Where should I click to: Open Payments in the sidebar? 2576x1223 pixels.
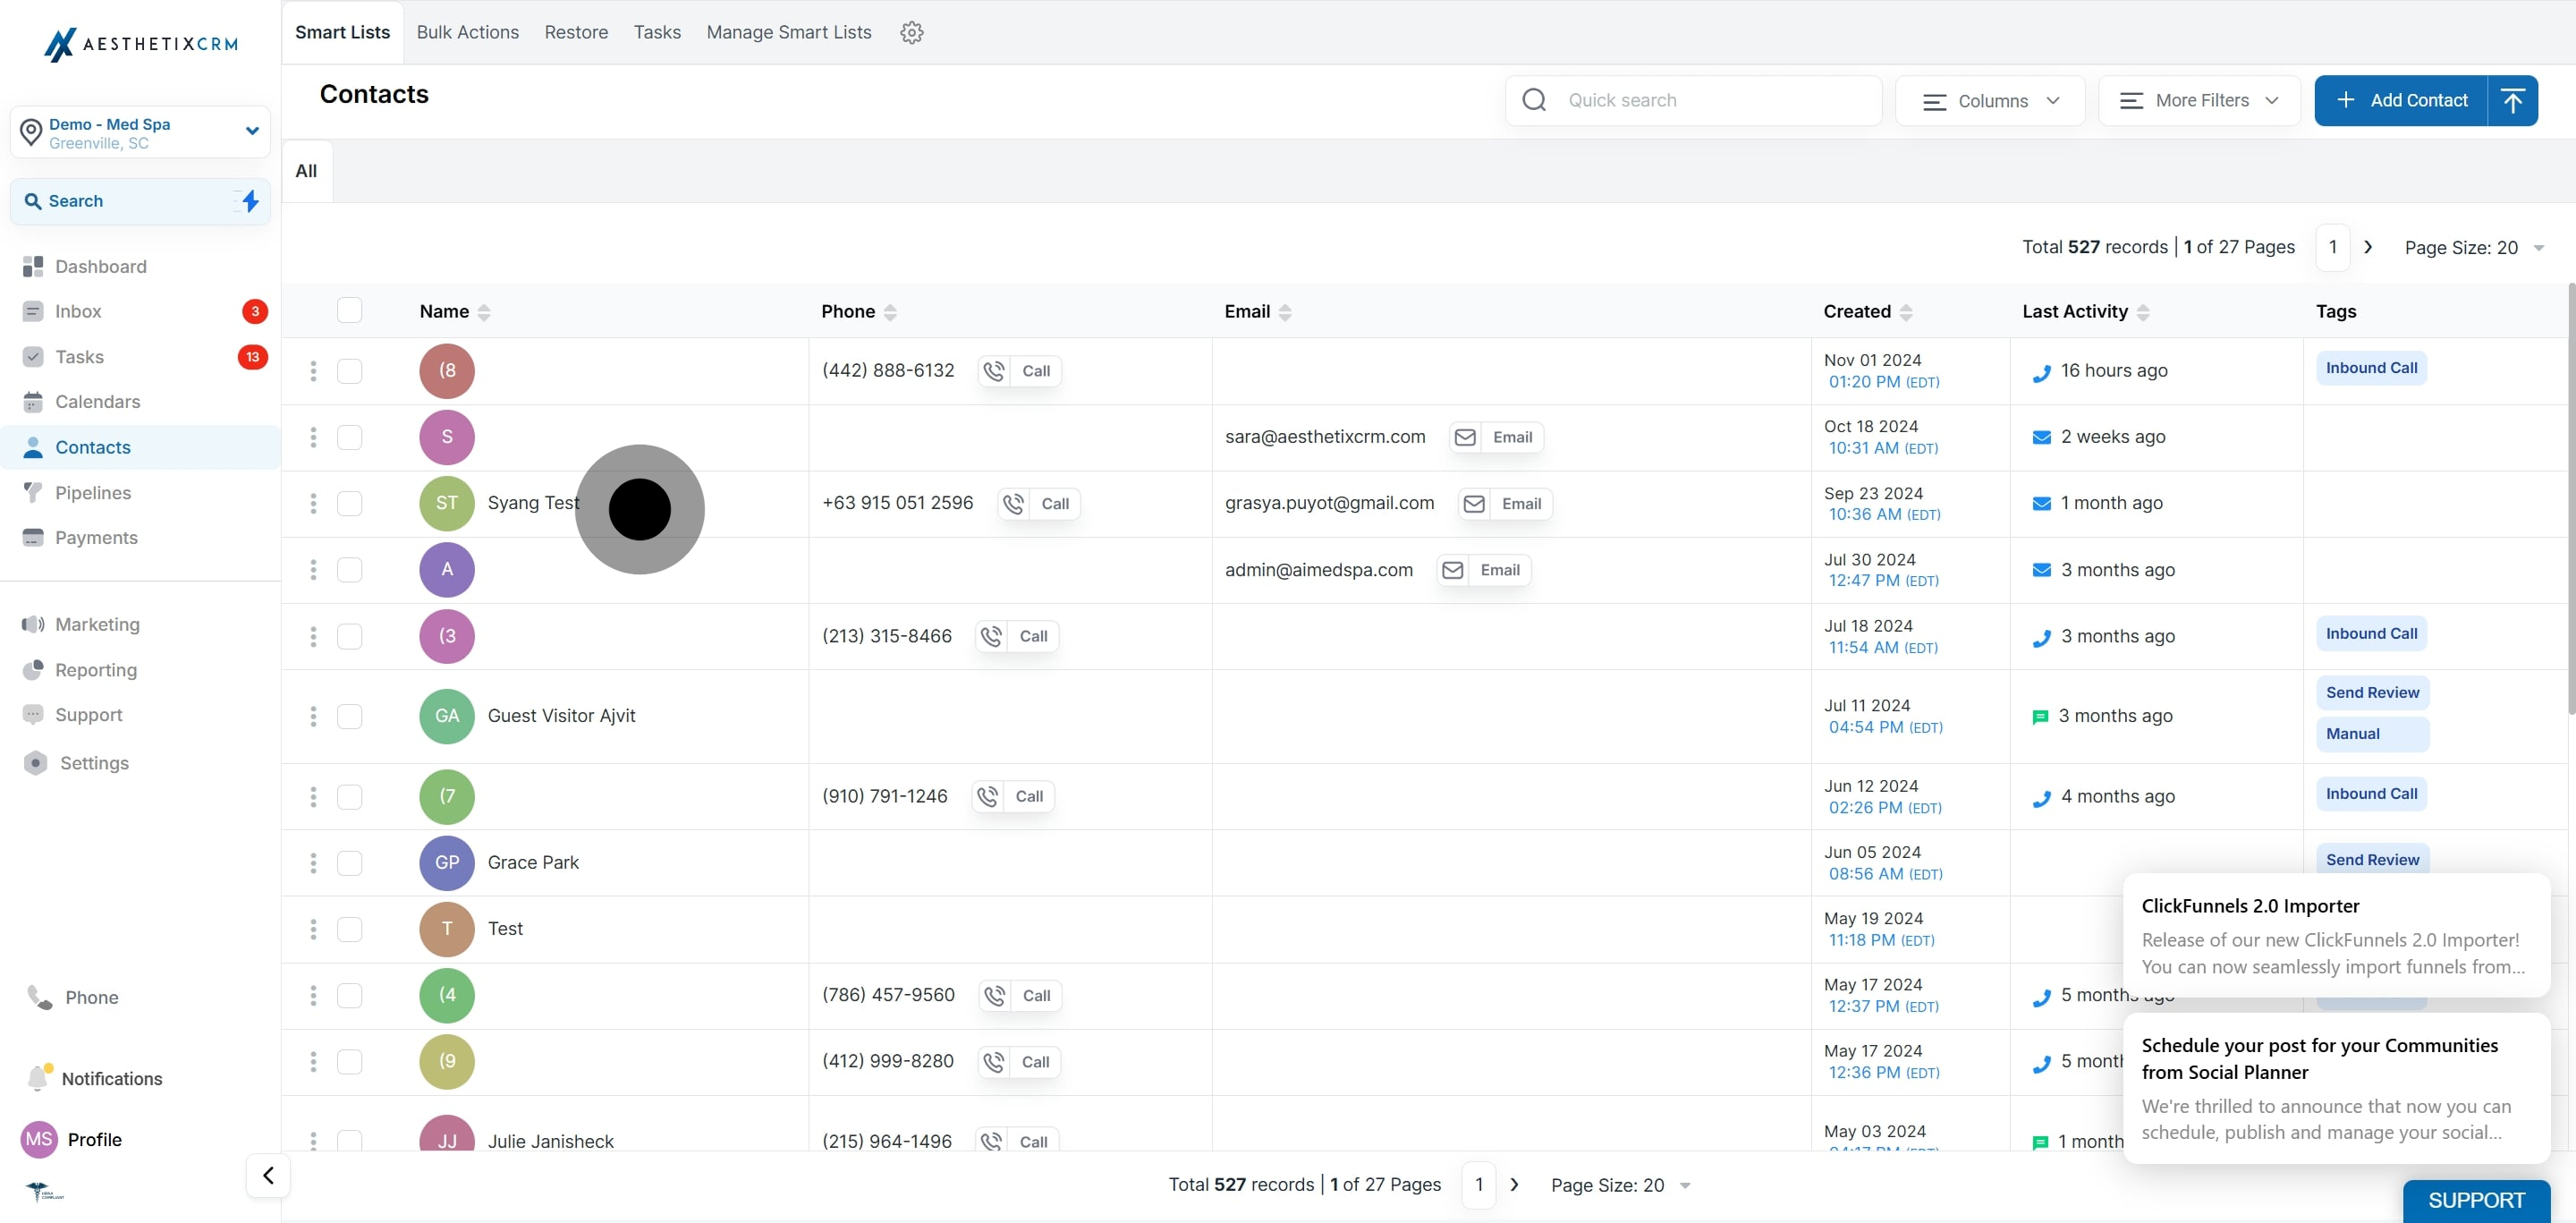coord(96,537)
